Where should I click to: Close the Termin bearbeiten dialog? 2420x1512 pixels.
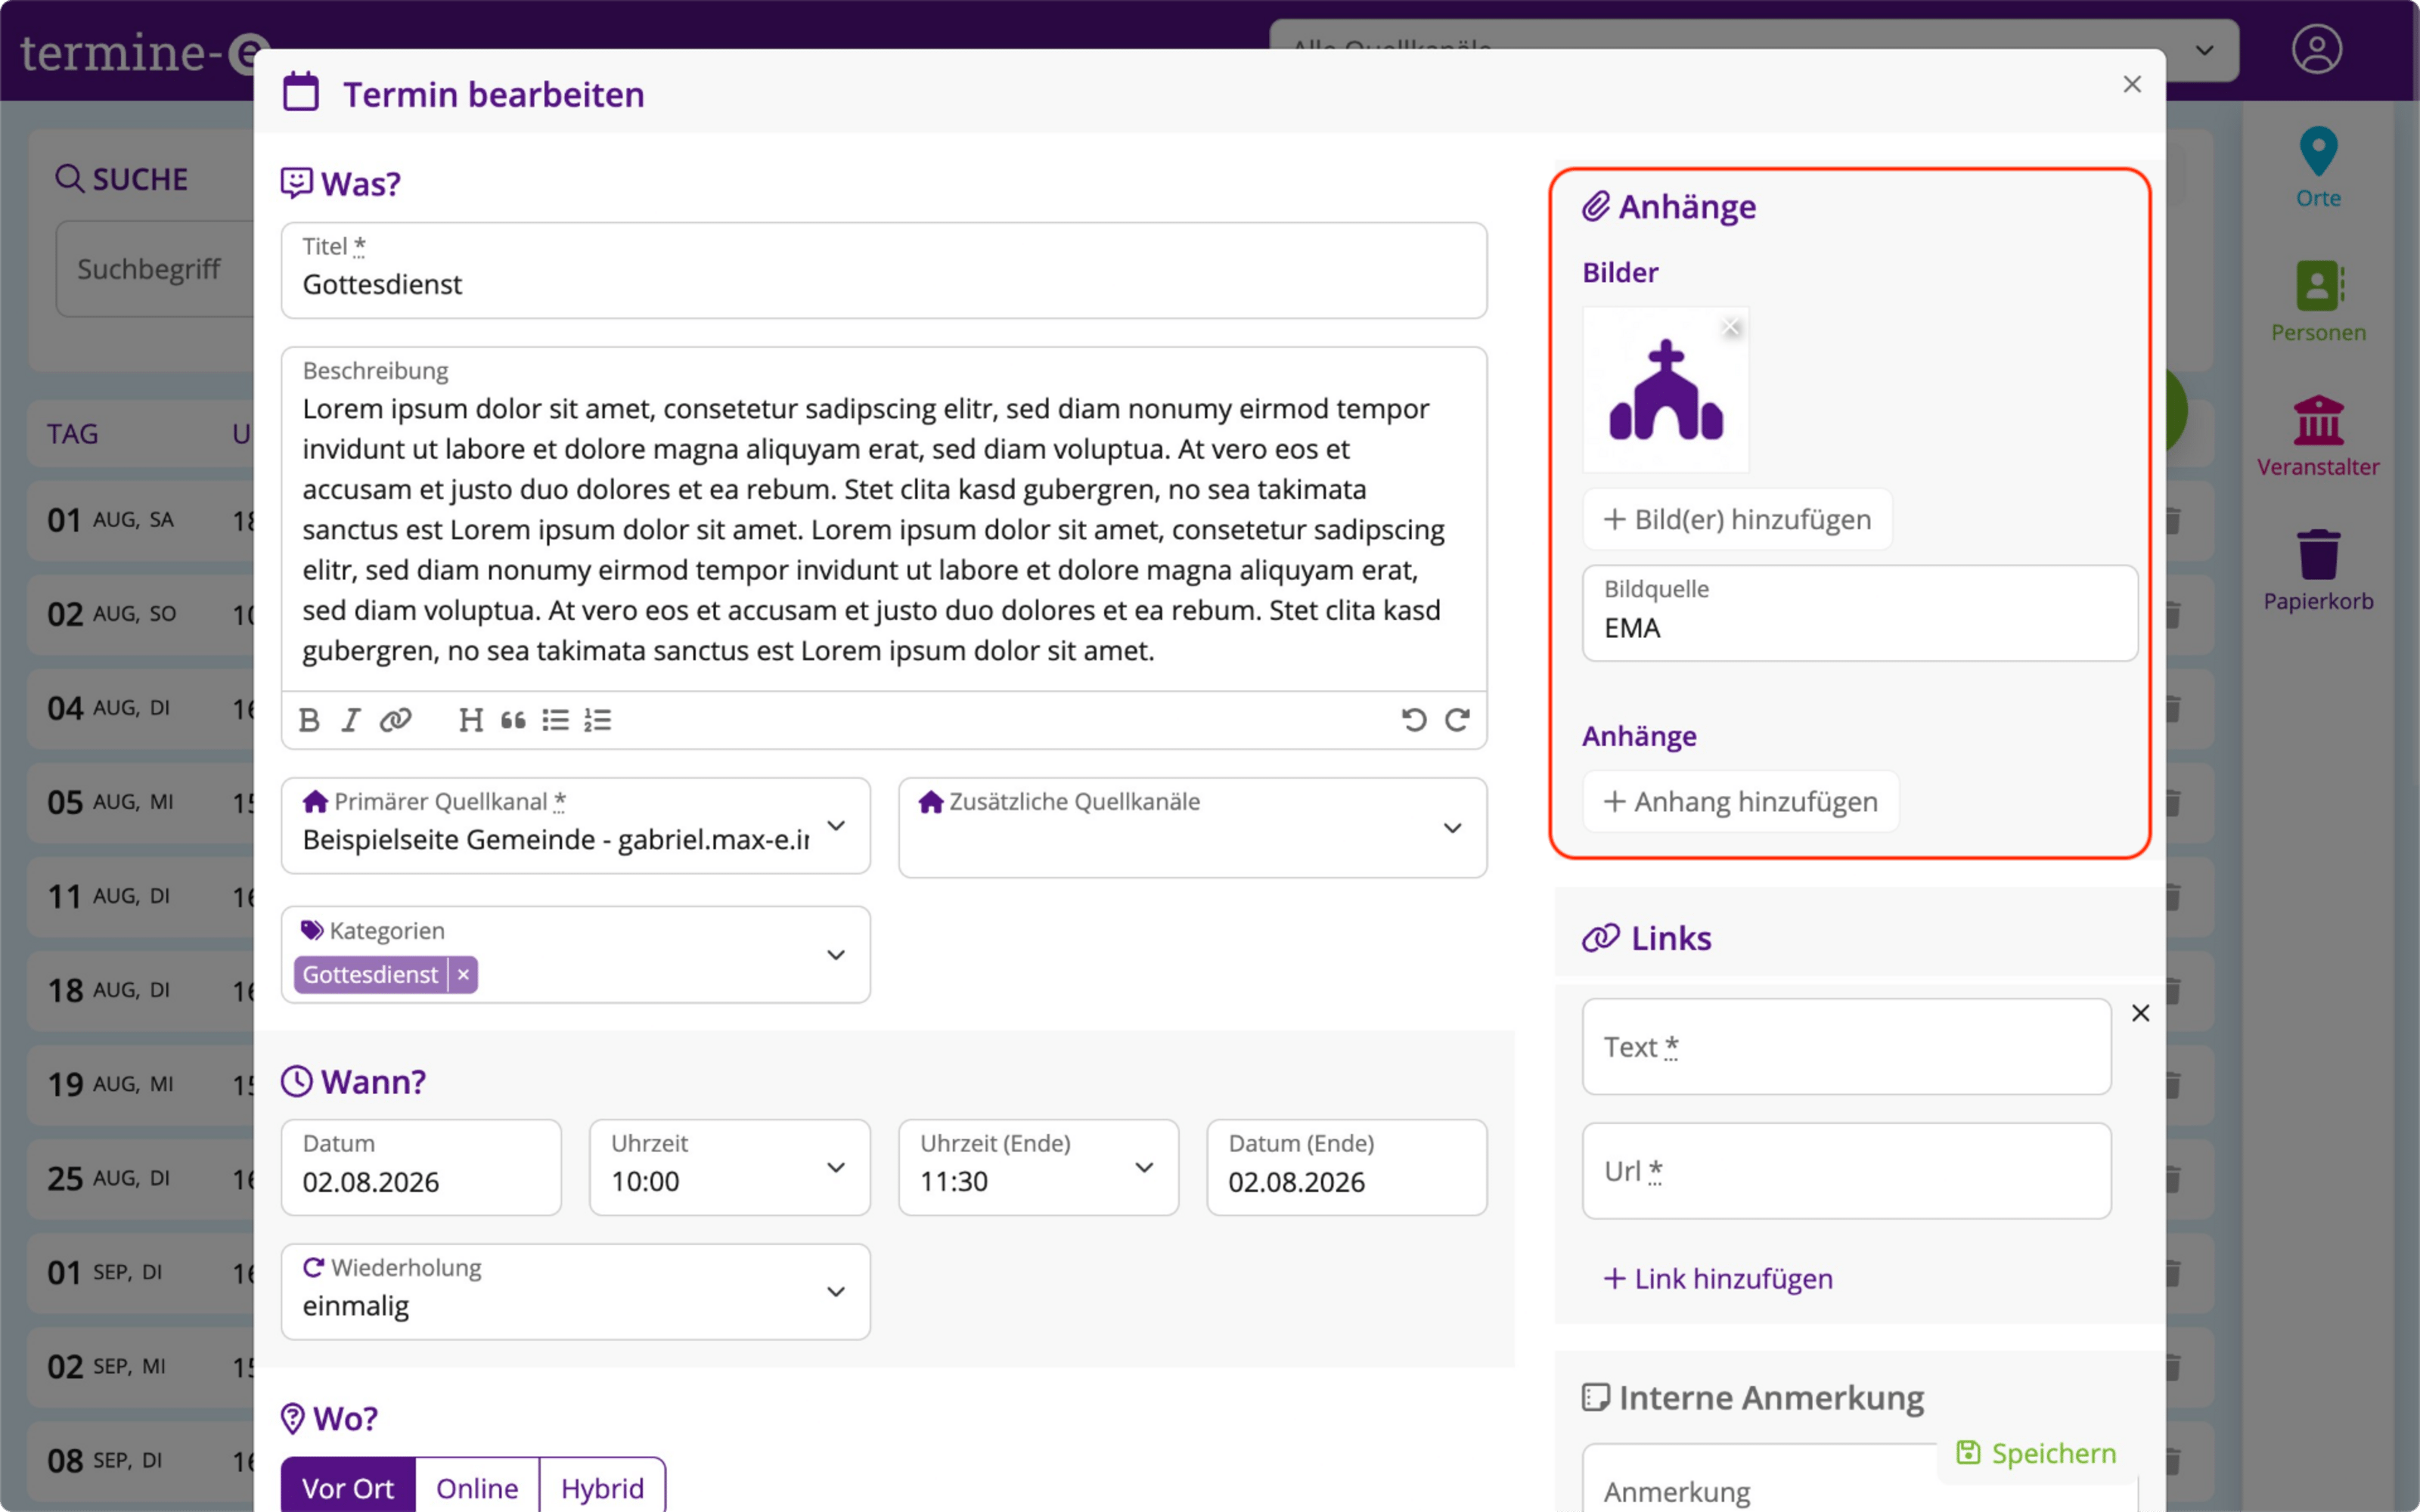coord(2132,84)
